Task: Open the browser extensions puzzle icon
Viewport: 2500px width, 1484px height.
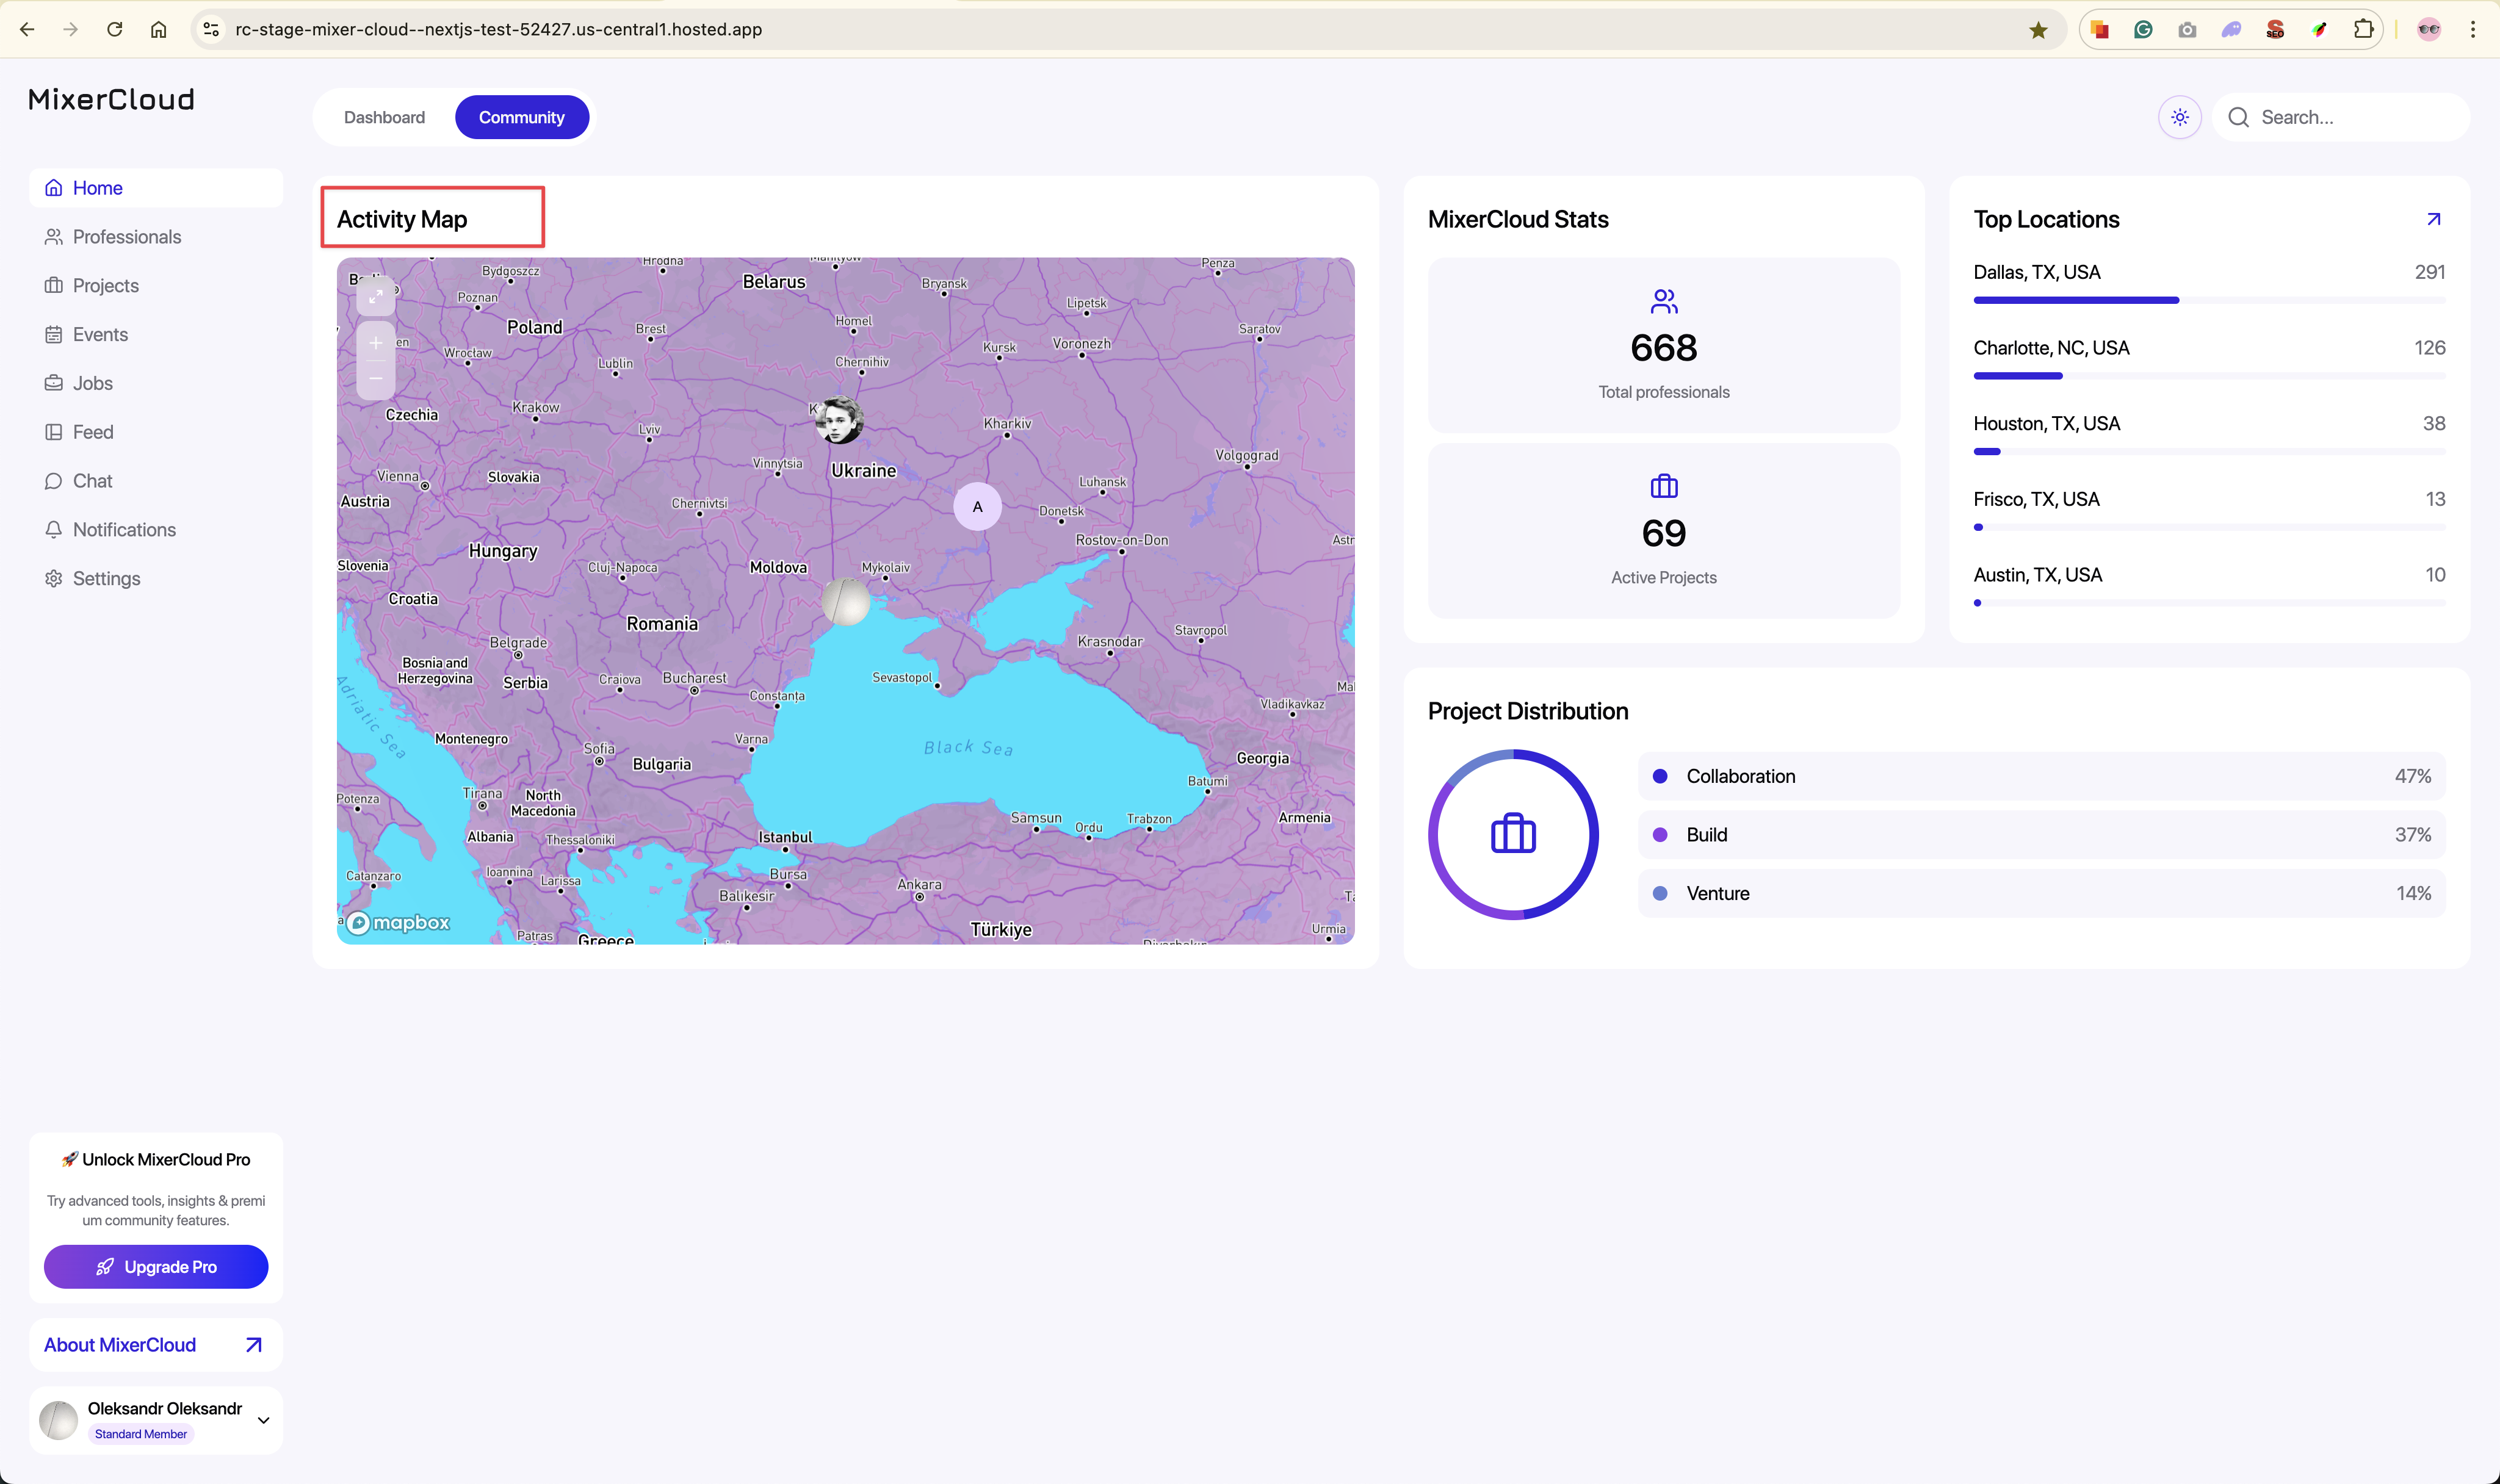Action: pos(2362,30)
